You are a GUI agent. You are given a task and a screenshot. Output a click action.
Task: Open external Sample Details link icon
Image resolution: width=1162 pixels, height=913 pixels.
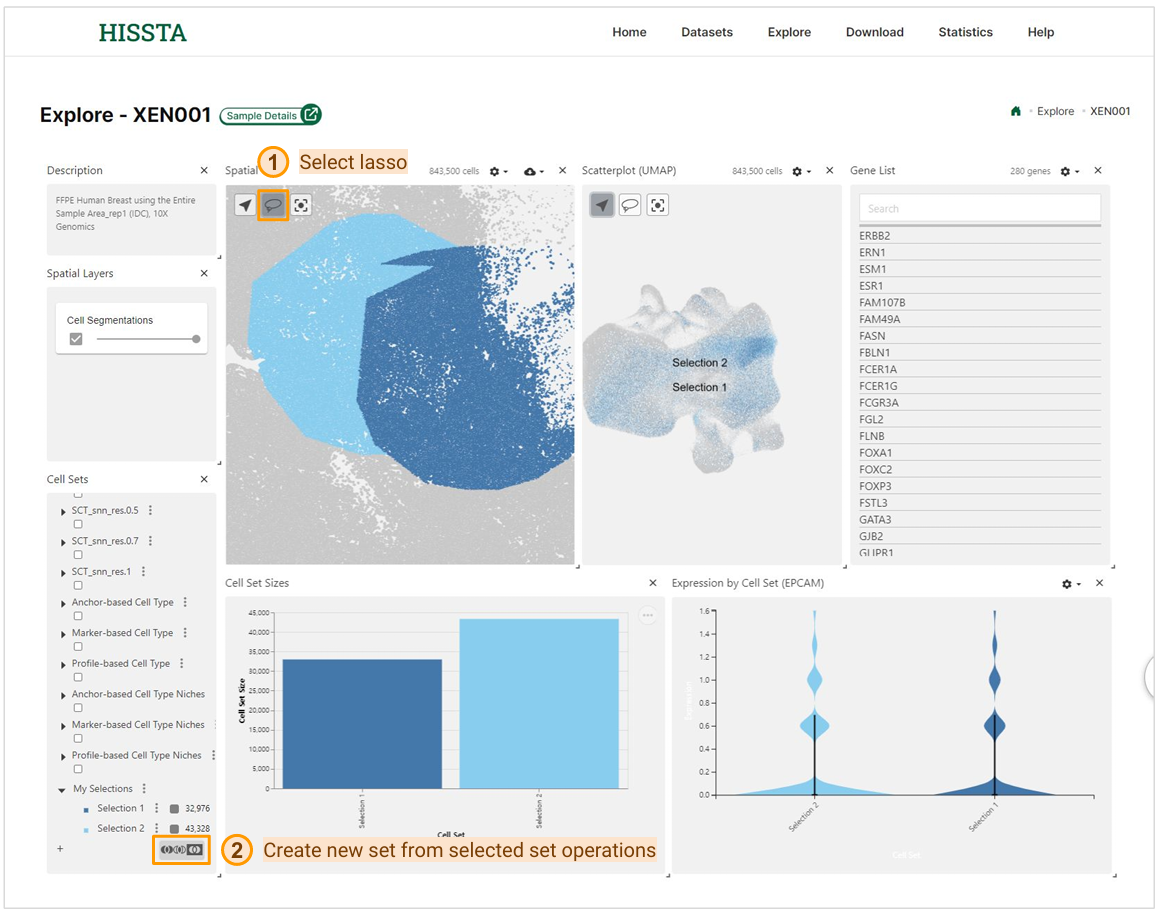(312, 115)
